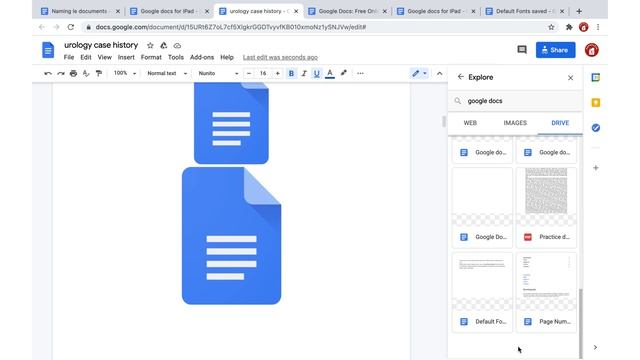Check the cloud save status icon
This screenshot has width=640, height=360.
(177, 46)
